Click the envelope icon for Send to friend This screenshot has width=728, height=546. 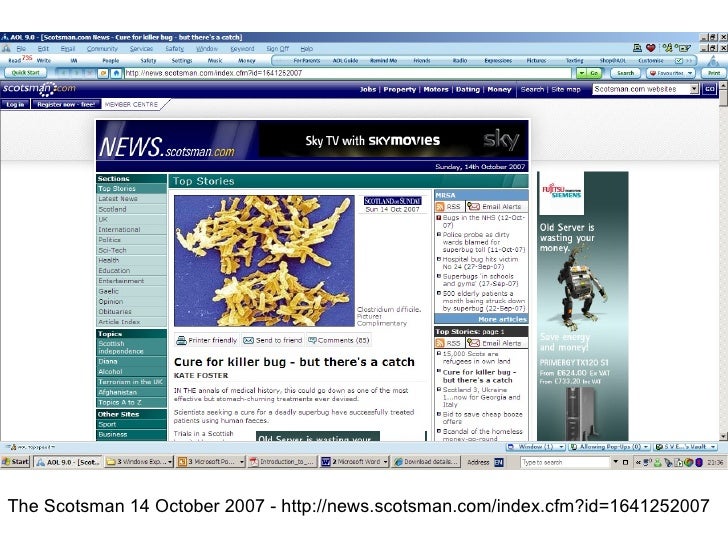tap(248, 341)
